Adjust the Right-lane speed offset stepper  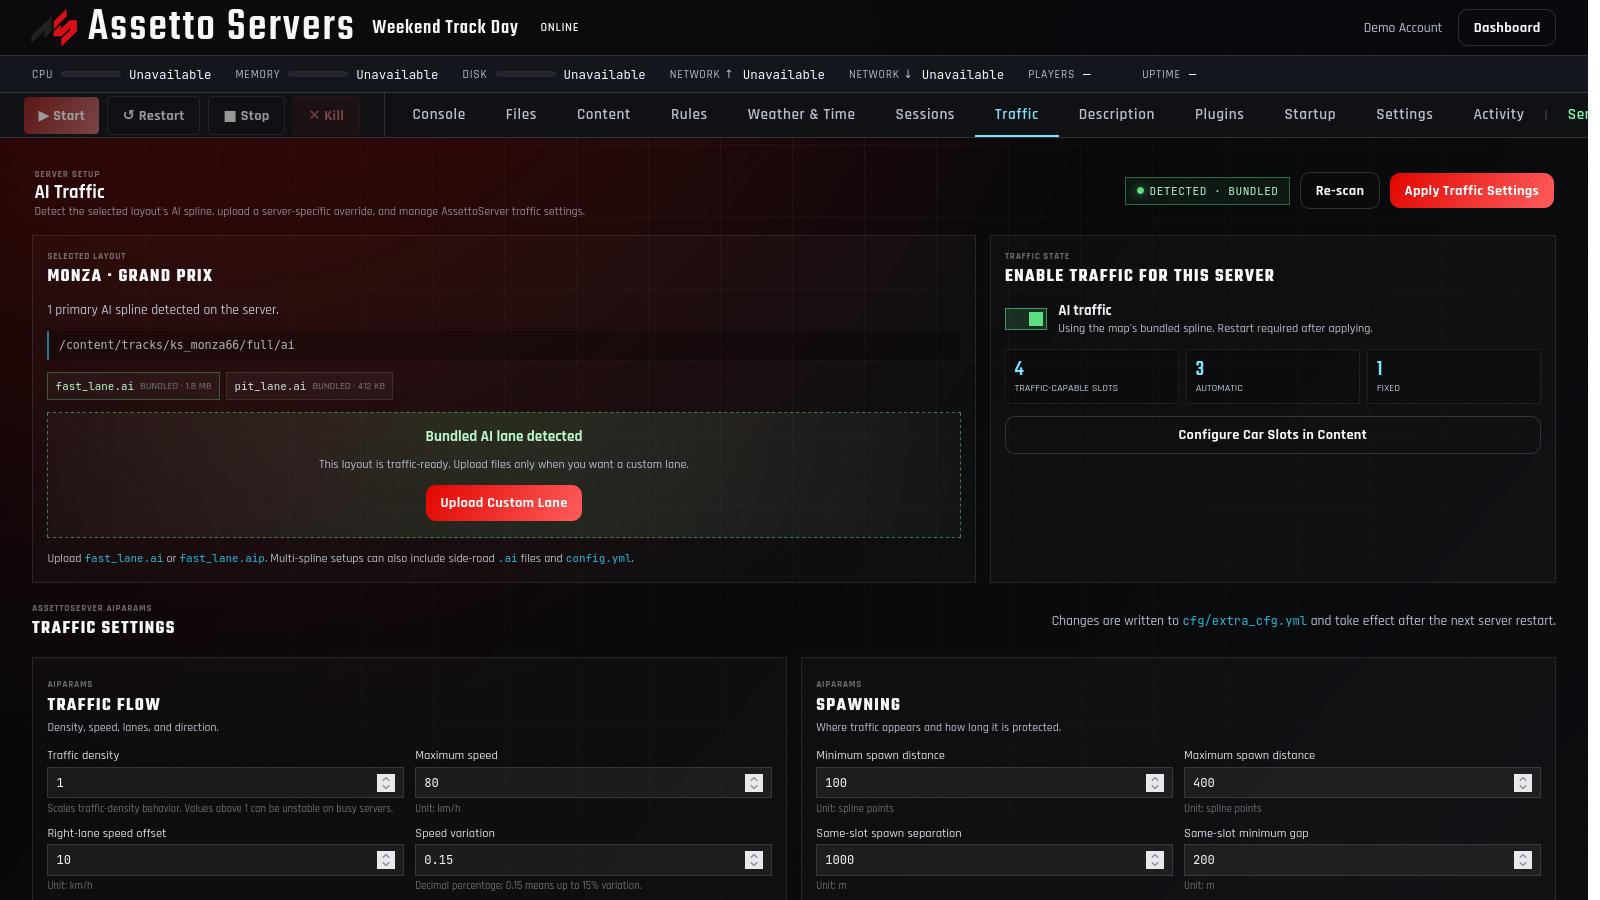pyautogui.click(x=386, y=860)
